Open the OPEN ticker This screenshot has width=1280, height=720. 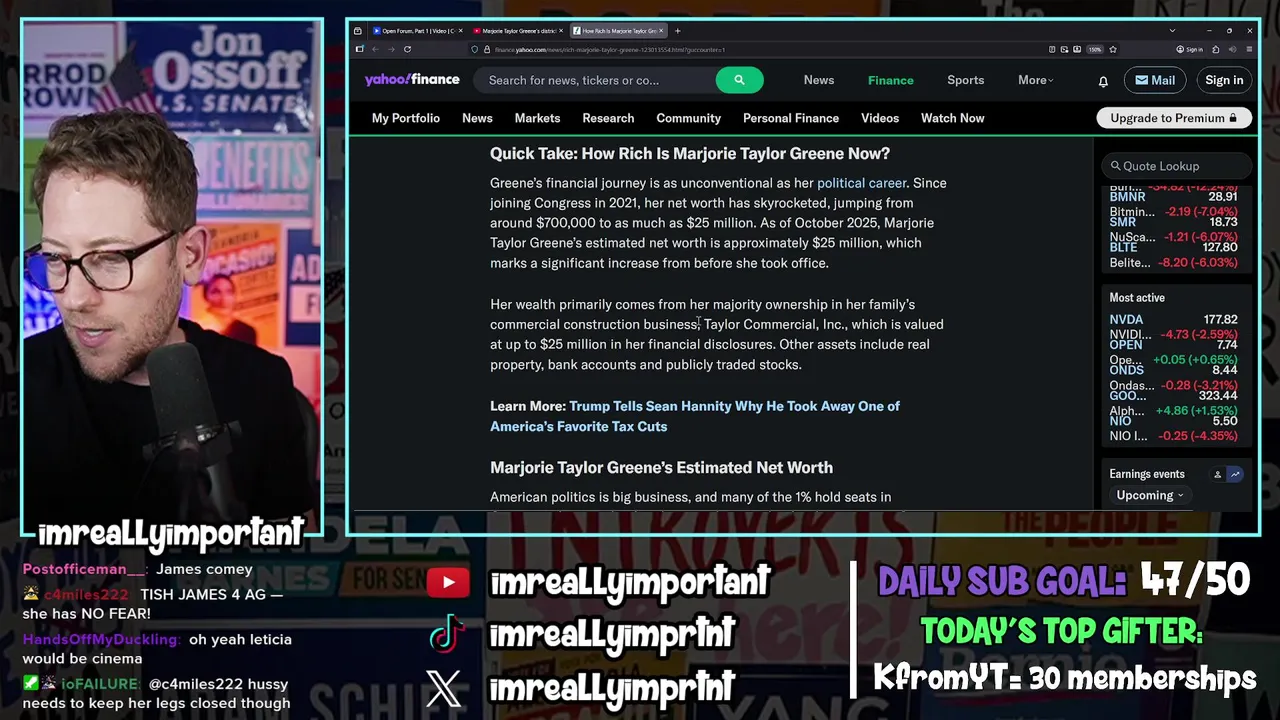(1126, 345)
